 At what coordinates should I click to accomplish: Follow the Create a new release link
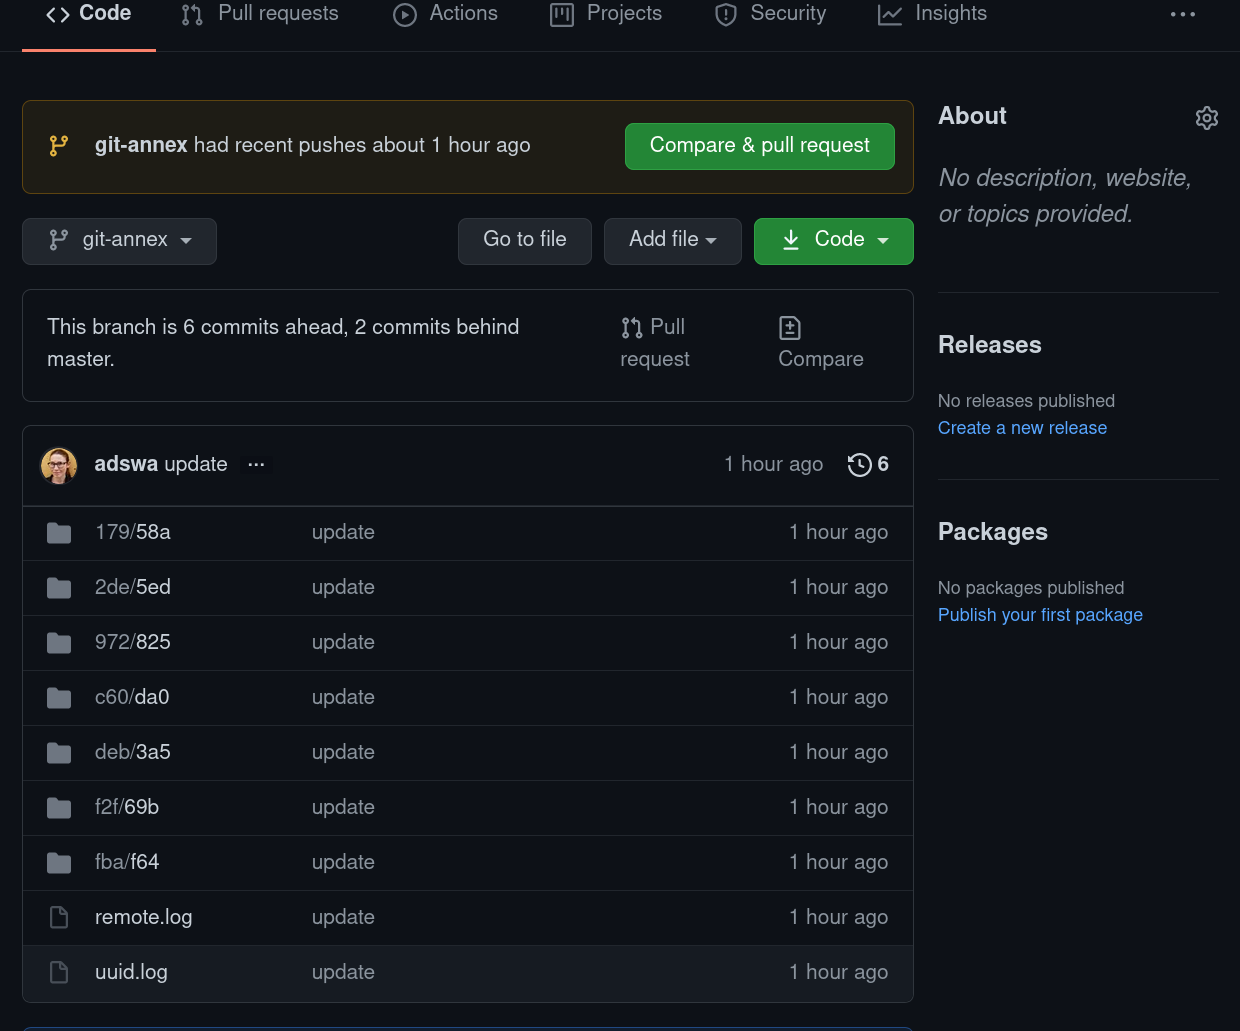[x=1022, y=428]
